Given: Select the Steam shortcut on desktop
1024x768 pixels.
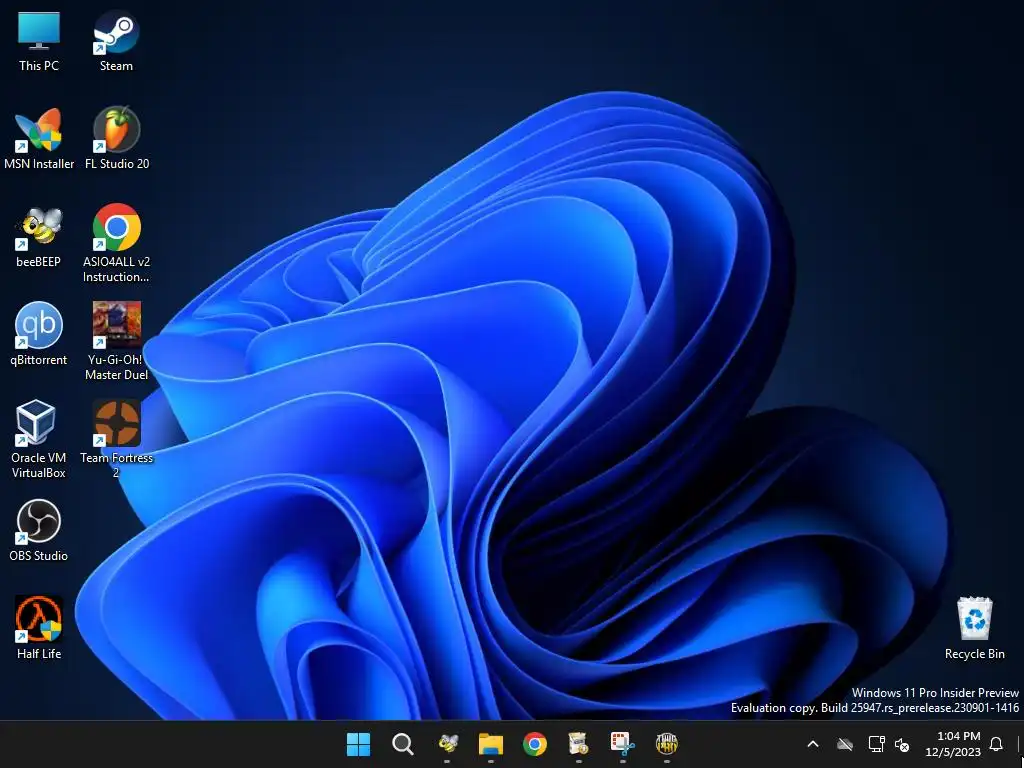Looking at the screenshot, I should pyautogui.click(x=116, y=42).
